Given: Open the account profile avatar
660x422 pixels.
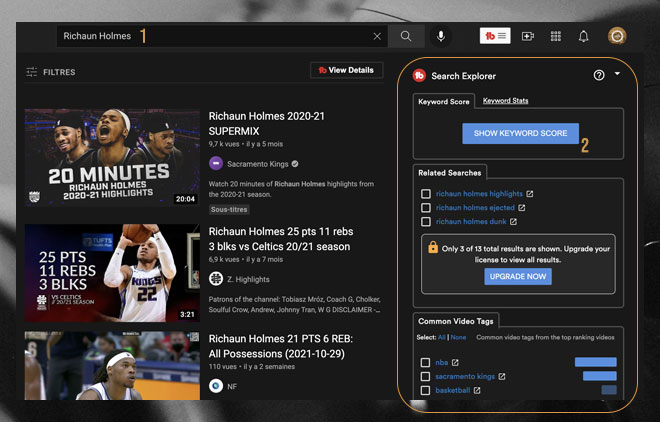Looking at the screenshot, I should [617, 36].
